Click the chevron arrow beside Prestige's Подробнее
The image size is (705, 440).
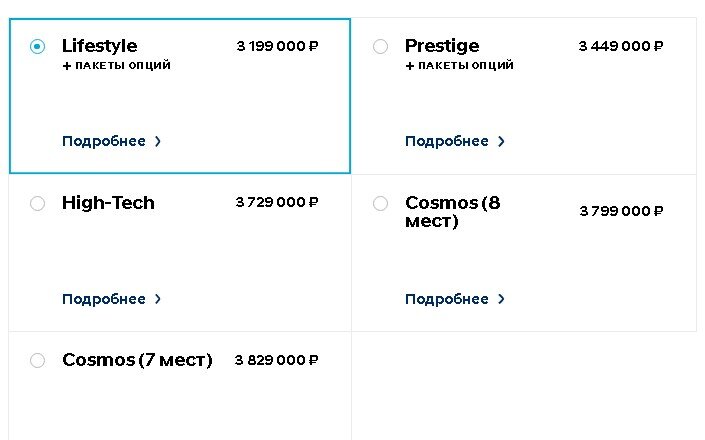(x=501, y=142)
